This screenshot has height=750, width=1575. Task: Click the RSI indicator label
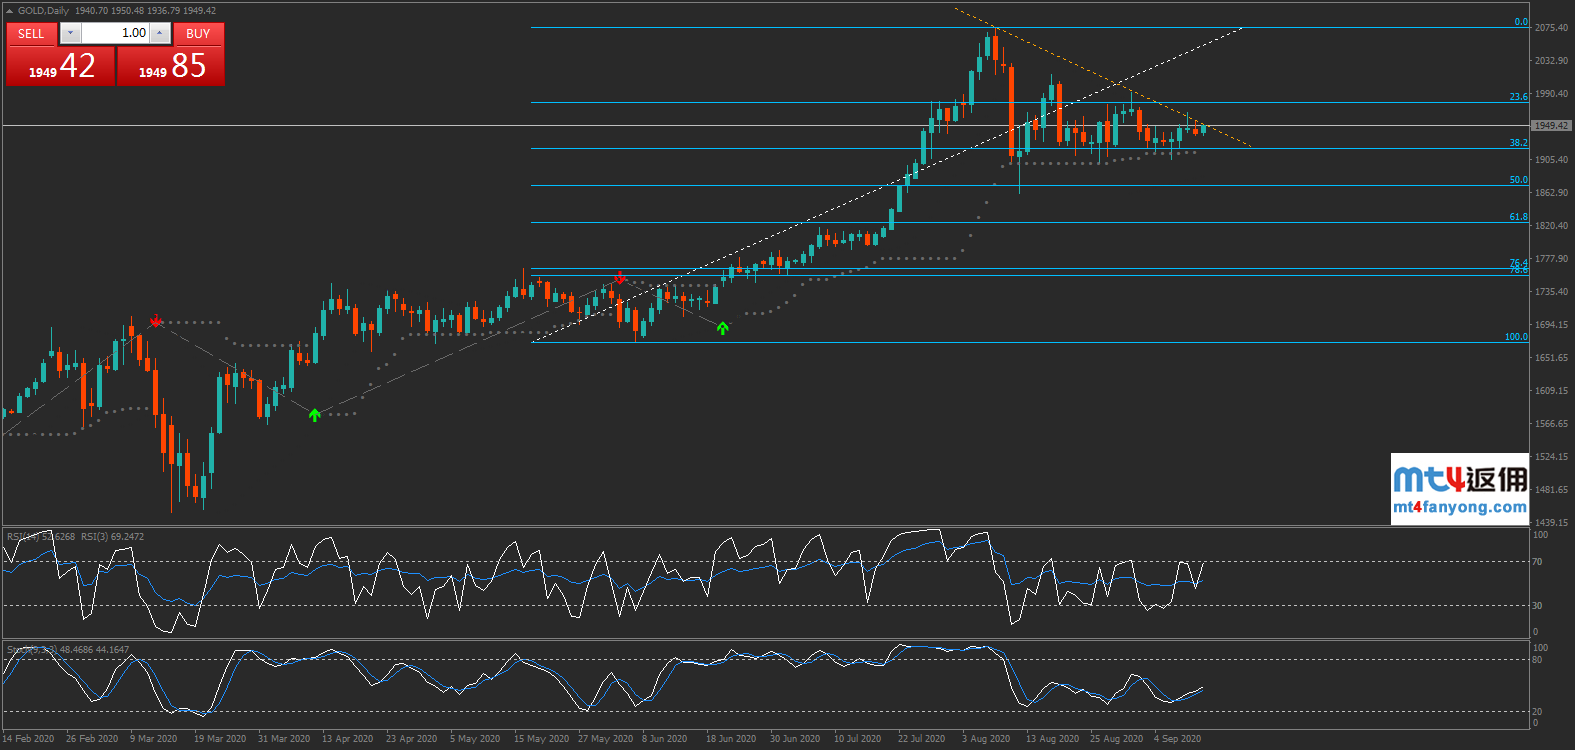point(75,537)
